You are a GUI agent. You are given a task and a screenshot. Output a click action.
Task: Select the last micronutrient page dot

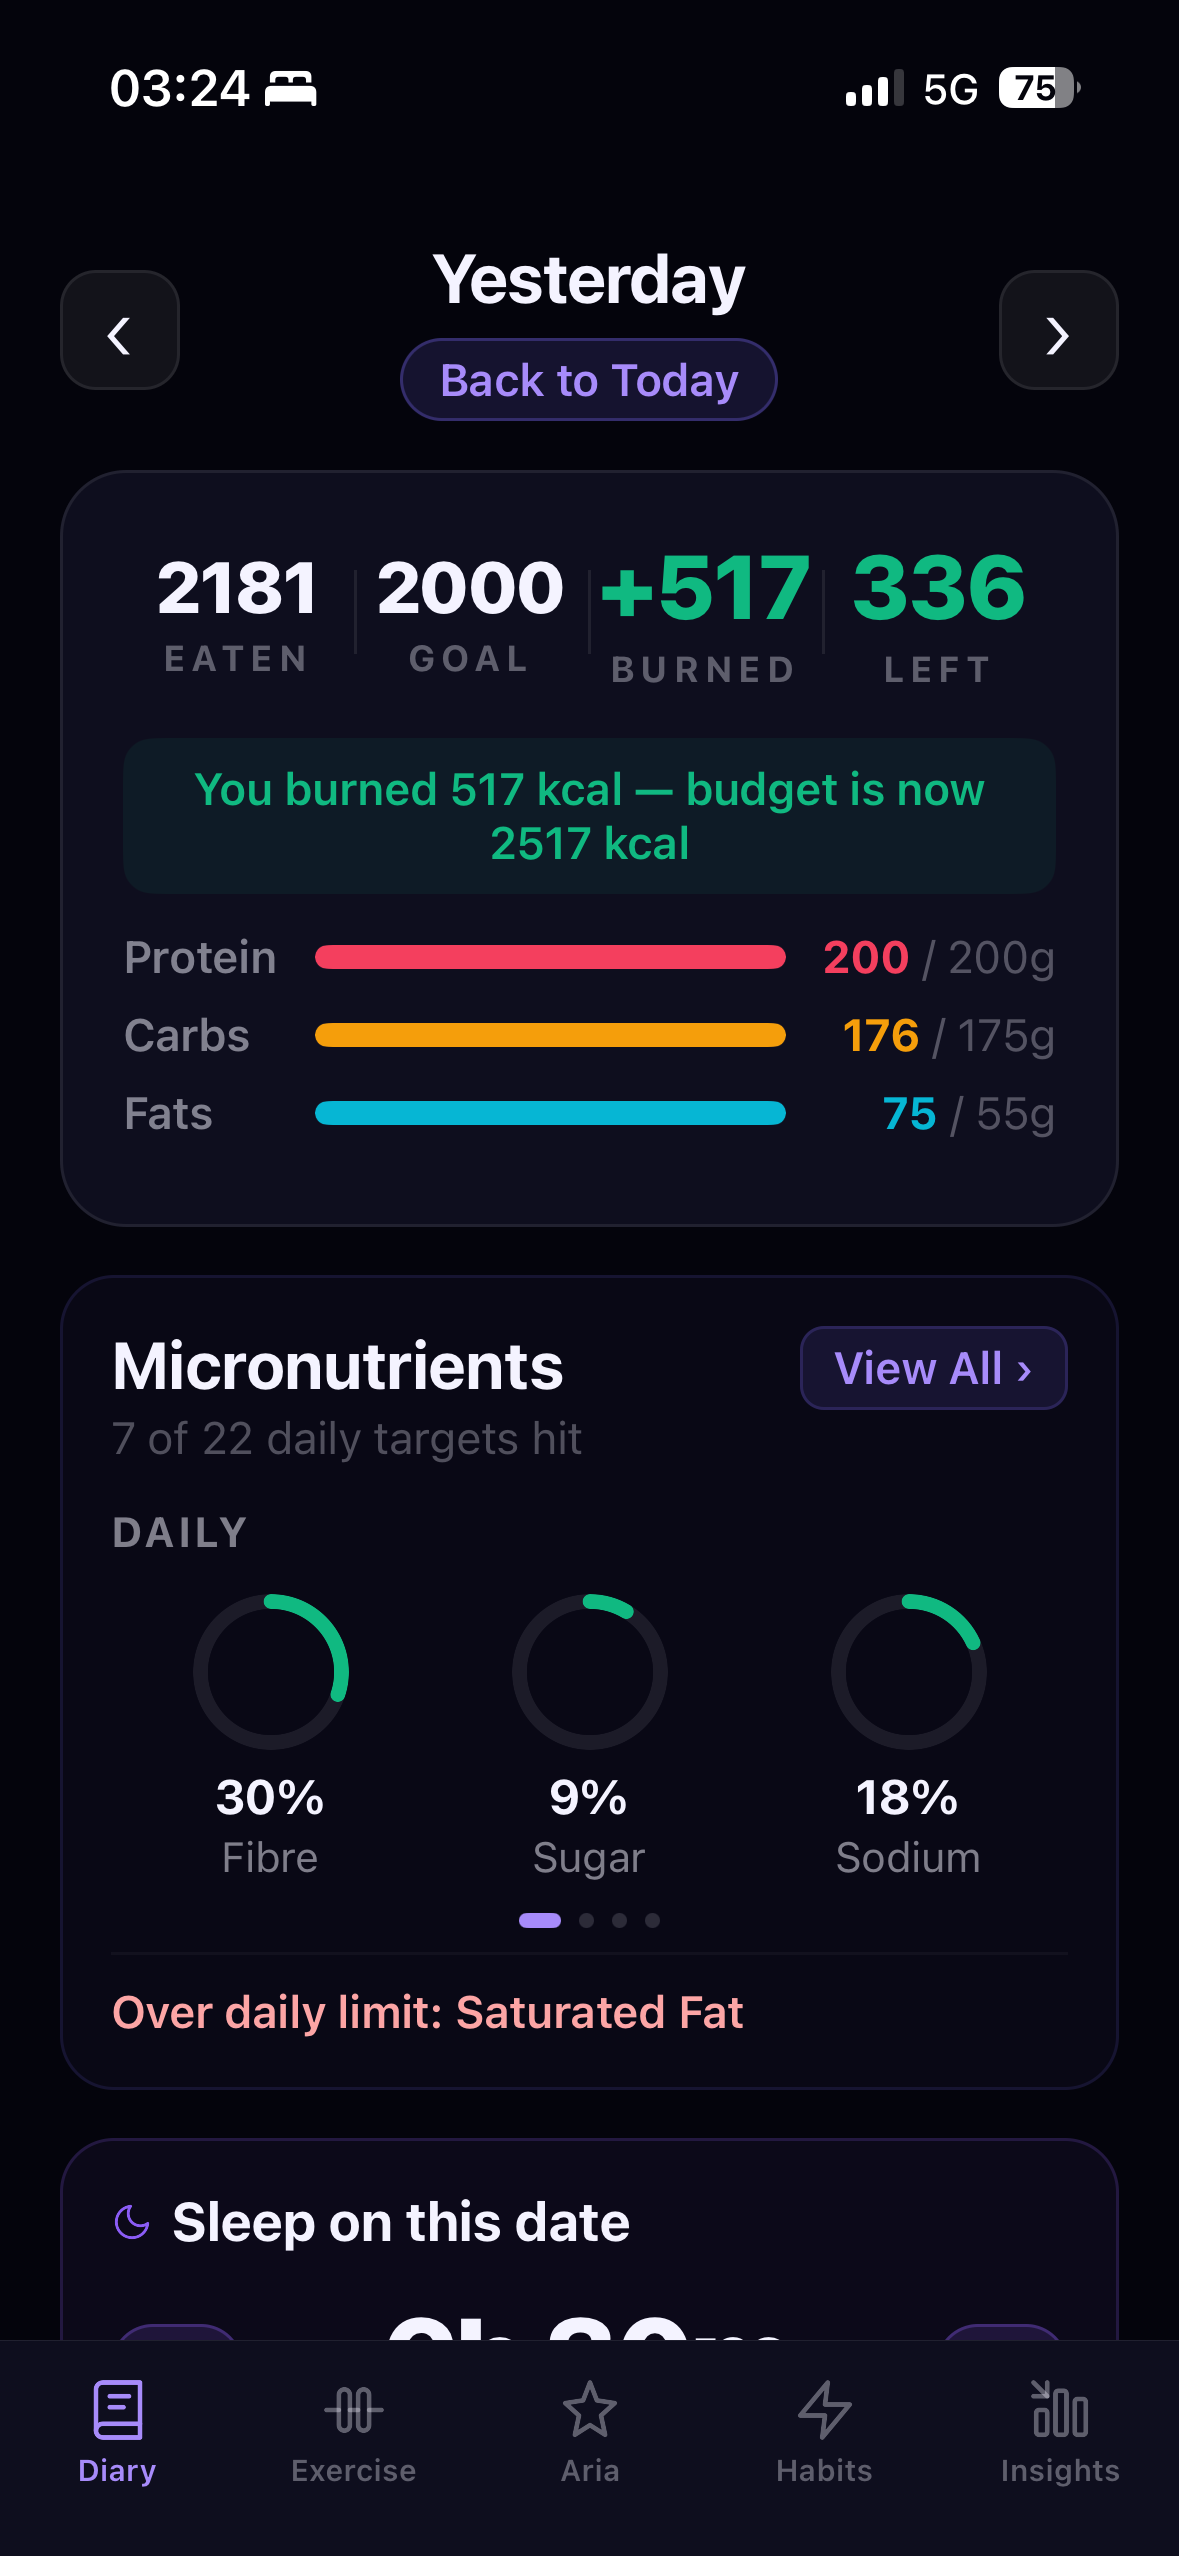tap(653, 1920)
